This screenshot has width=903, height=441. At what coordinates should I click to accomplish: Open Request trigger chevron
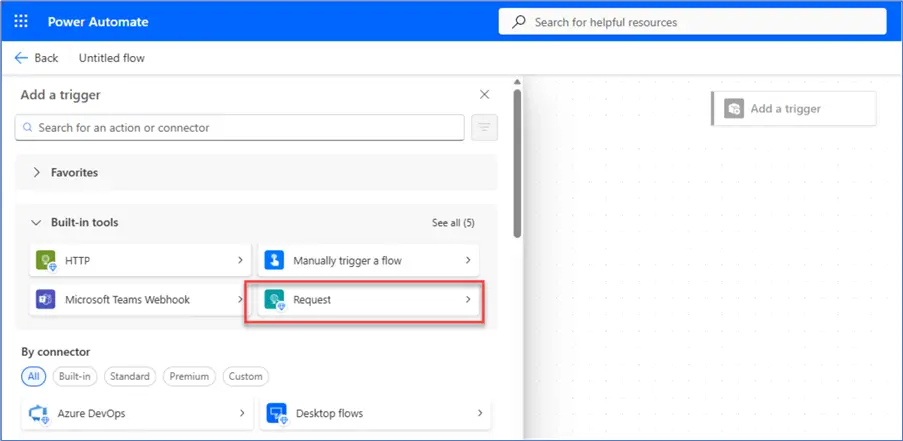[468, 299]
